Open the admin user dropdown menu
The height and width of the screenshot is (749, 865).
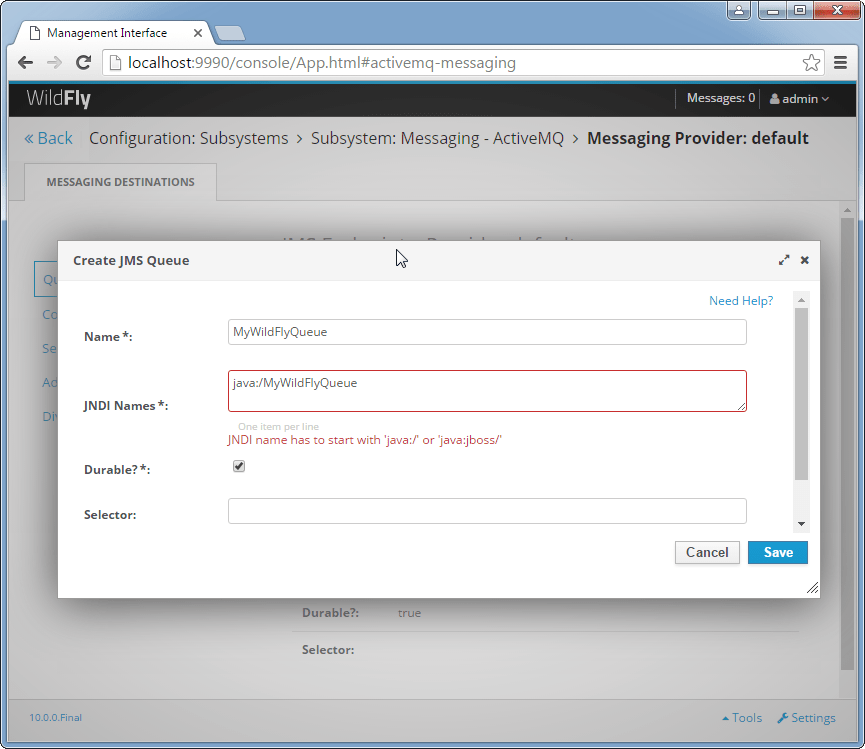coord(800,99)
